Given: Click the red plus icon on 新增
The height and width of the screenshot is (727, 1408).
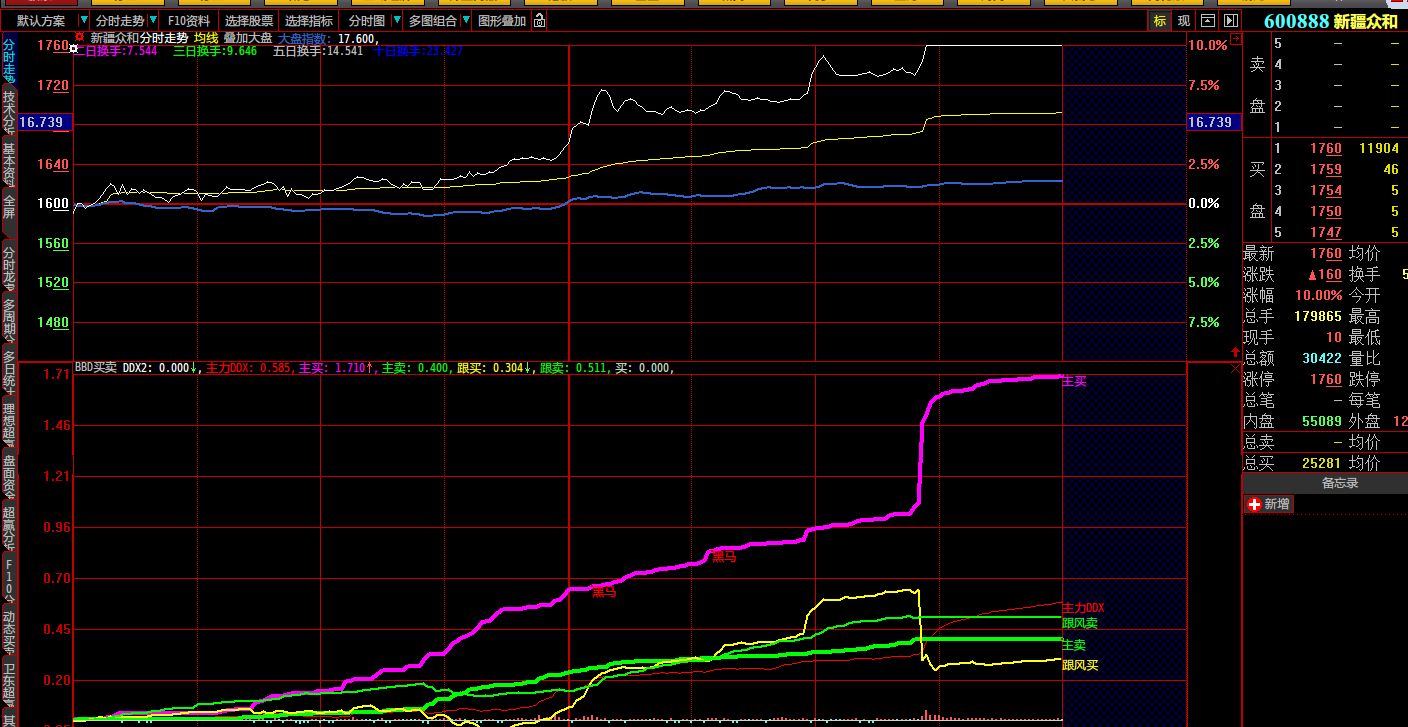Looking at the screenshot, I should (1255, 505).
